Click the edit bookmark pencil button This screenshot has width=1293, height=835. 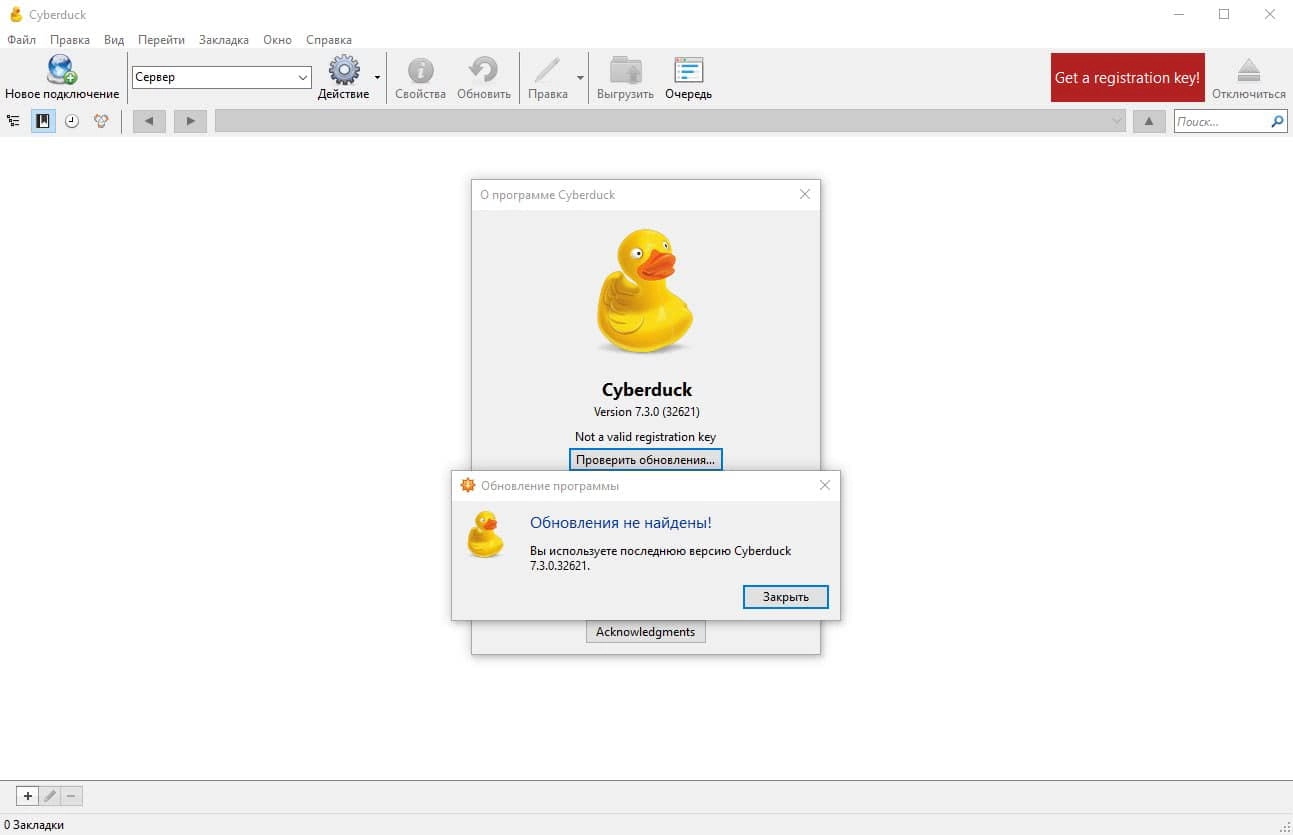click(49, 796)
